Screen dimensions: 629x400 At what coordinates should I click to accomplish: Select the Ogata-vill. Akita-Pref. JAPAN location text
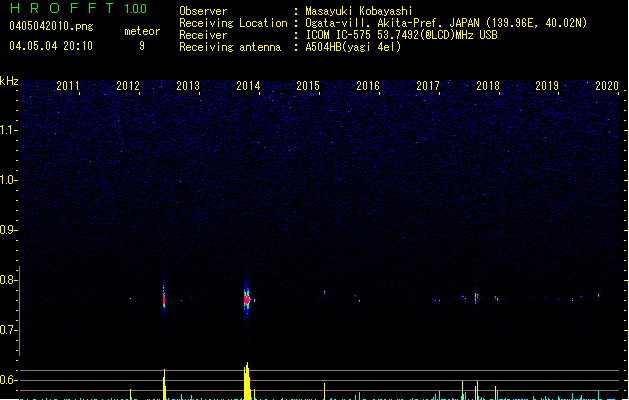click(446, 23)
